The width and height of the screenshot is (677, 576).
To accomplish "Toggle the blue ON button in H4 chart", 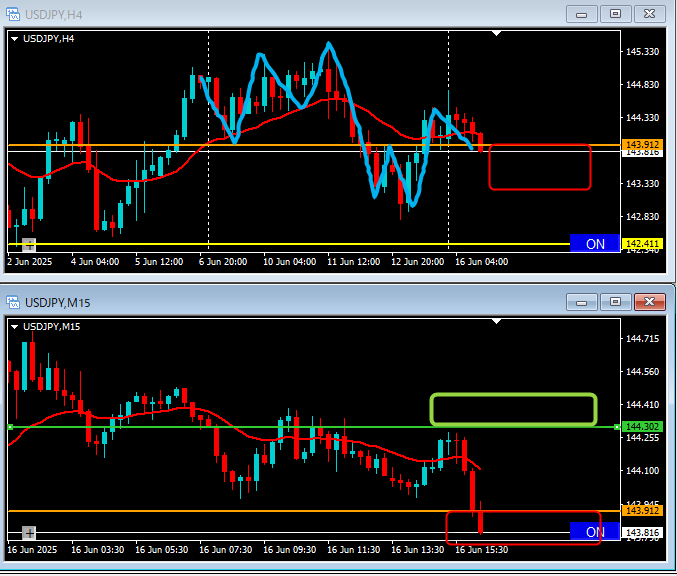I will [x=594, y=243].
